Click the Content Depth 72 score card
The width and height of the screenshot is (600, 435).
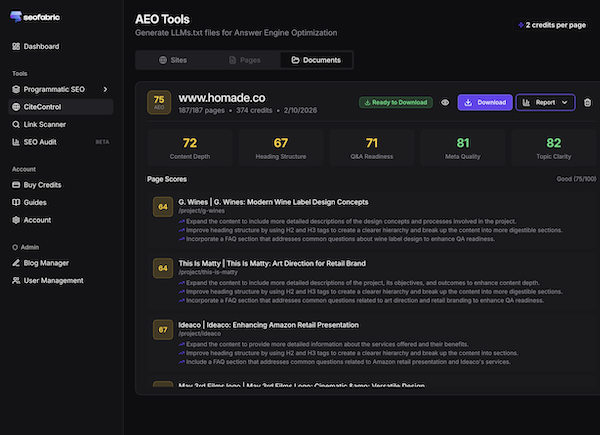pyautogui.click(x=190, y=148)
